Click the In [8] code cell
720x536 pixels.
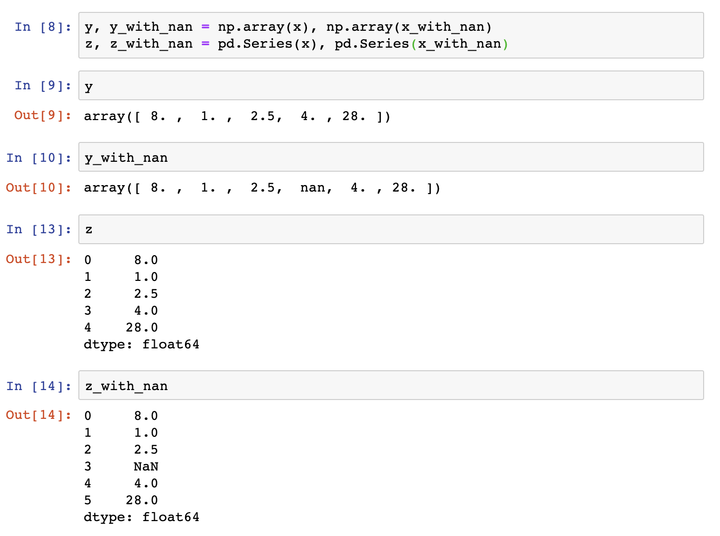[391, 35]
